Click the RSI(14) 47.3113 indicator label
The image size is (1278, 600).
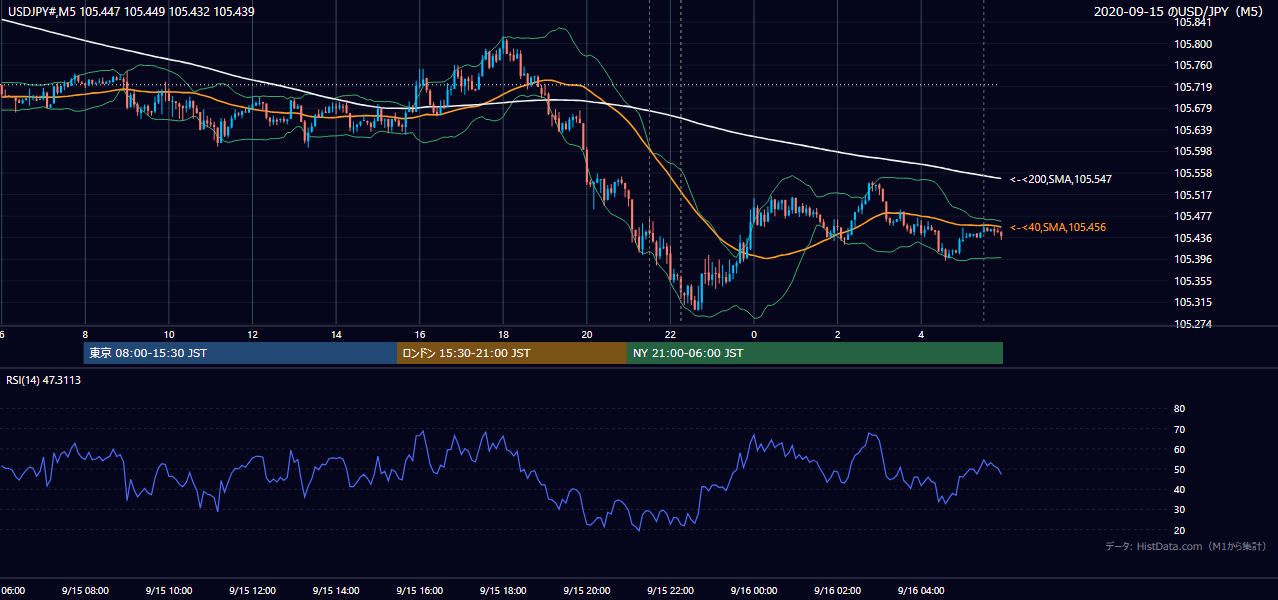(42, 380)
